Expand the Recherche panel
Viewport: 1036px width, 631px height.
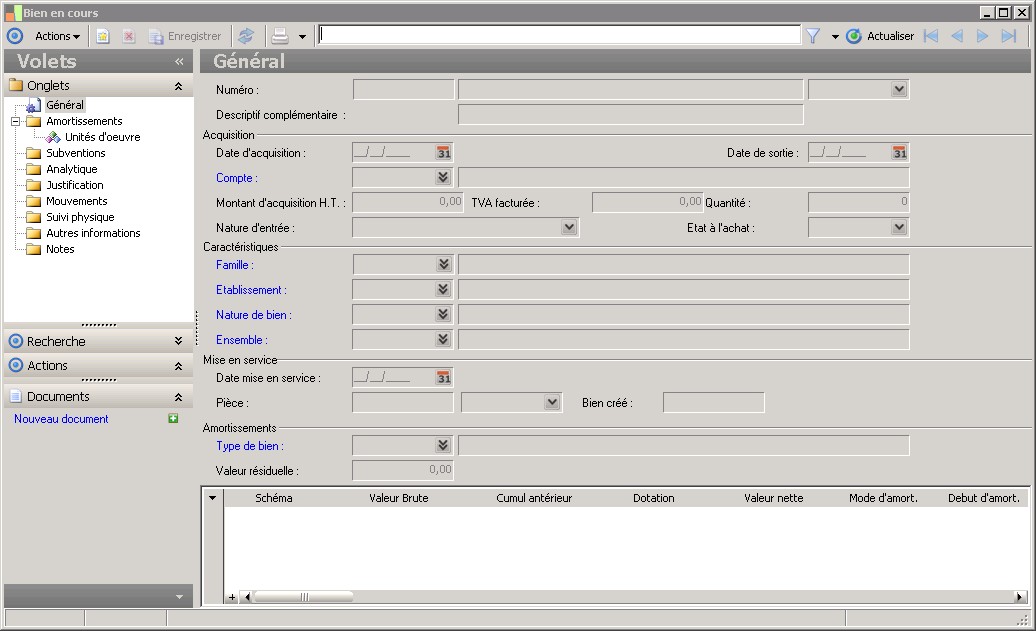pyautogui.click(x=178, y=341)
